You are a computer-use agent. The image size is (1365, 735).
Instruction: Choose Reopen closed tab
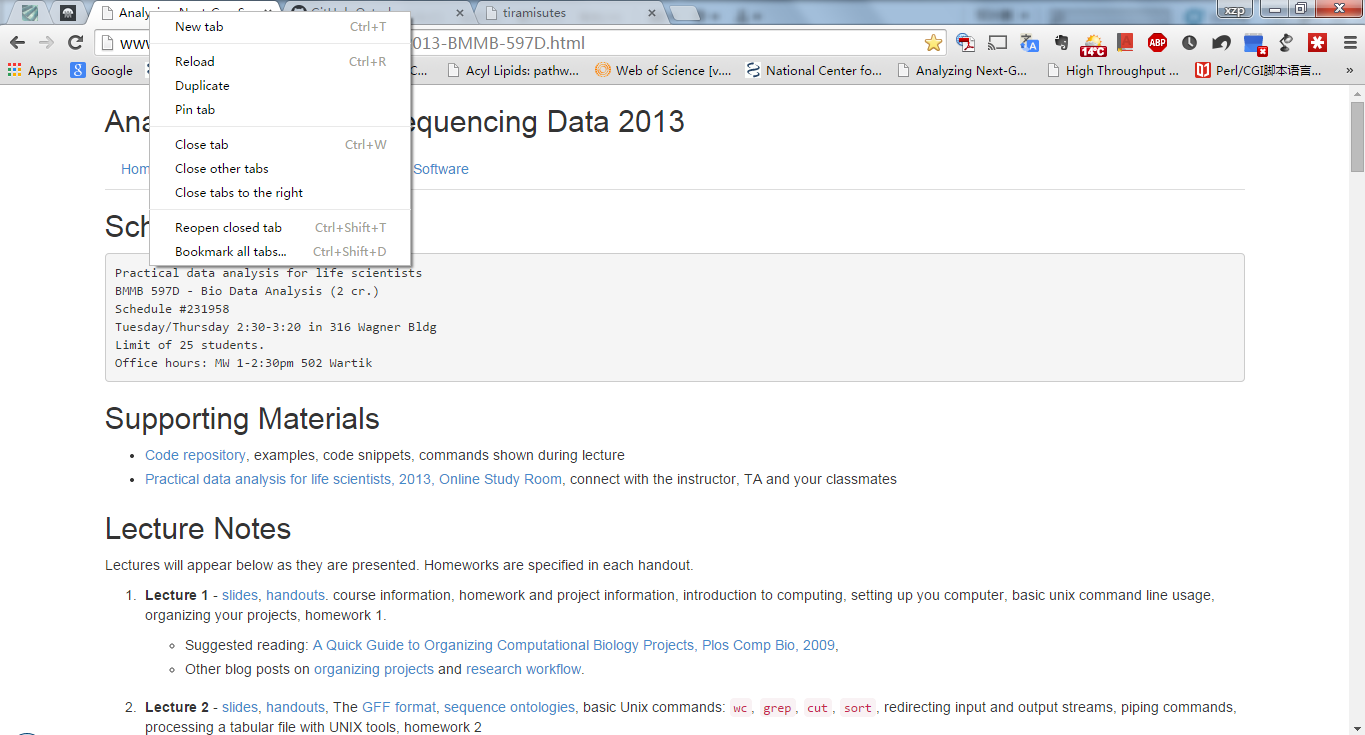[x=280, y=228]
